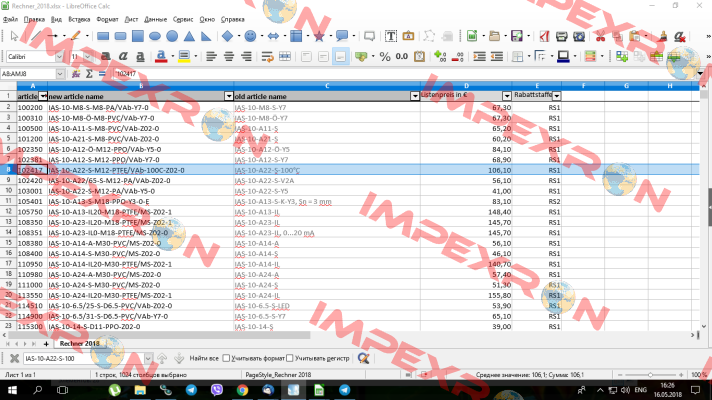Open the Формат menu
The width and height of the screenshot is (712, 400).
(107, 19)
